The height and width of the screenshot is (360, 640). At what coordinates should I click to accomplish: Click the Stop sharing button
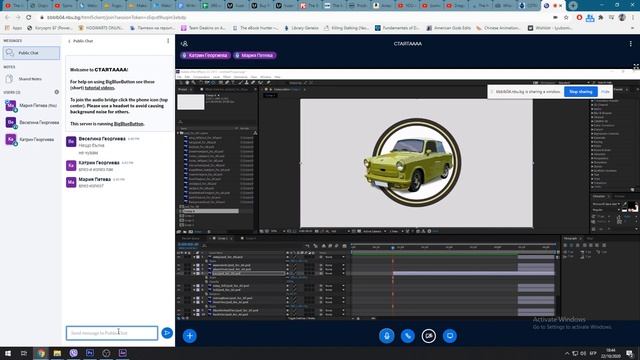(580, 91)
